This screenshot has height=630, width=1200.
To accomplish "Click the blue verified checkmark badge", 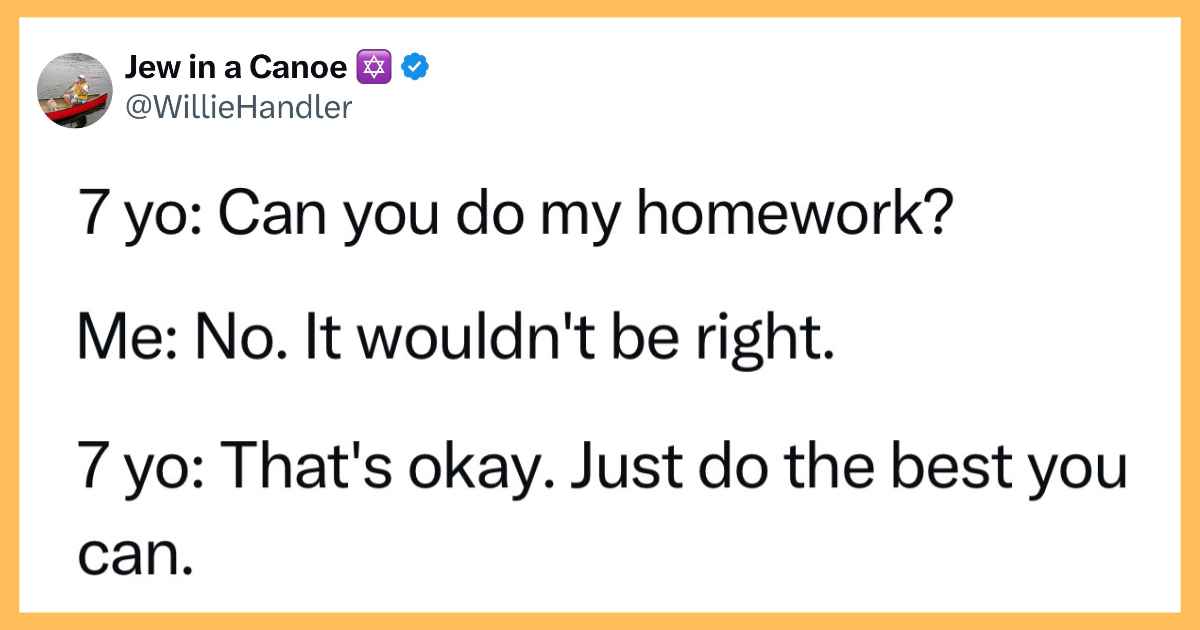I will click(414, 68).
